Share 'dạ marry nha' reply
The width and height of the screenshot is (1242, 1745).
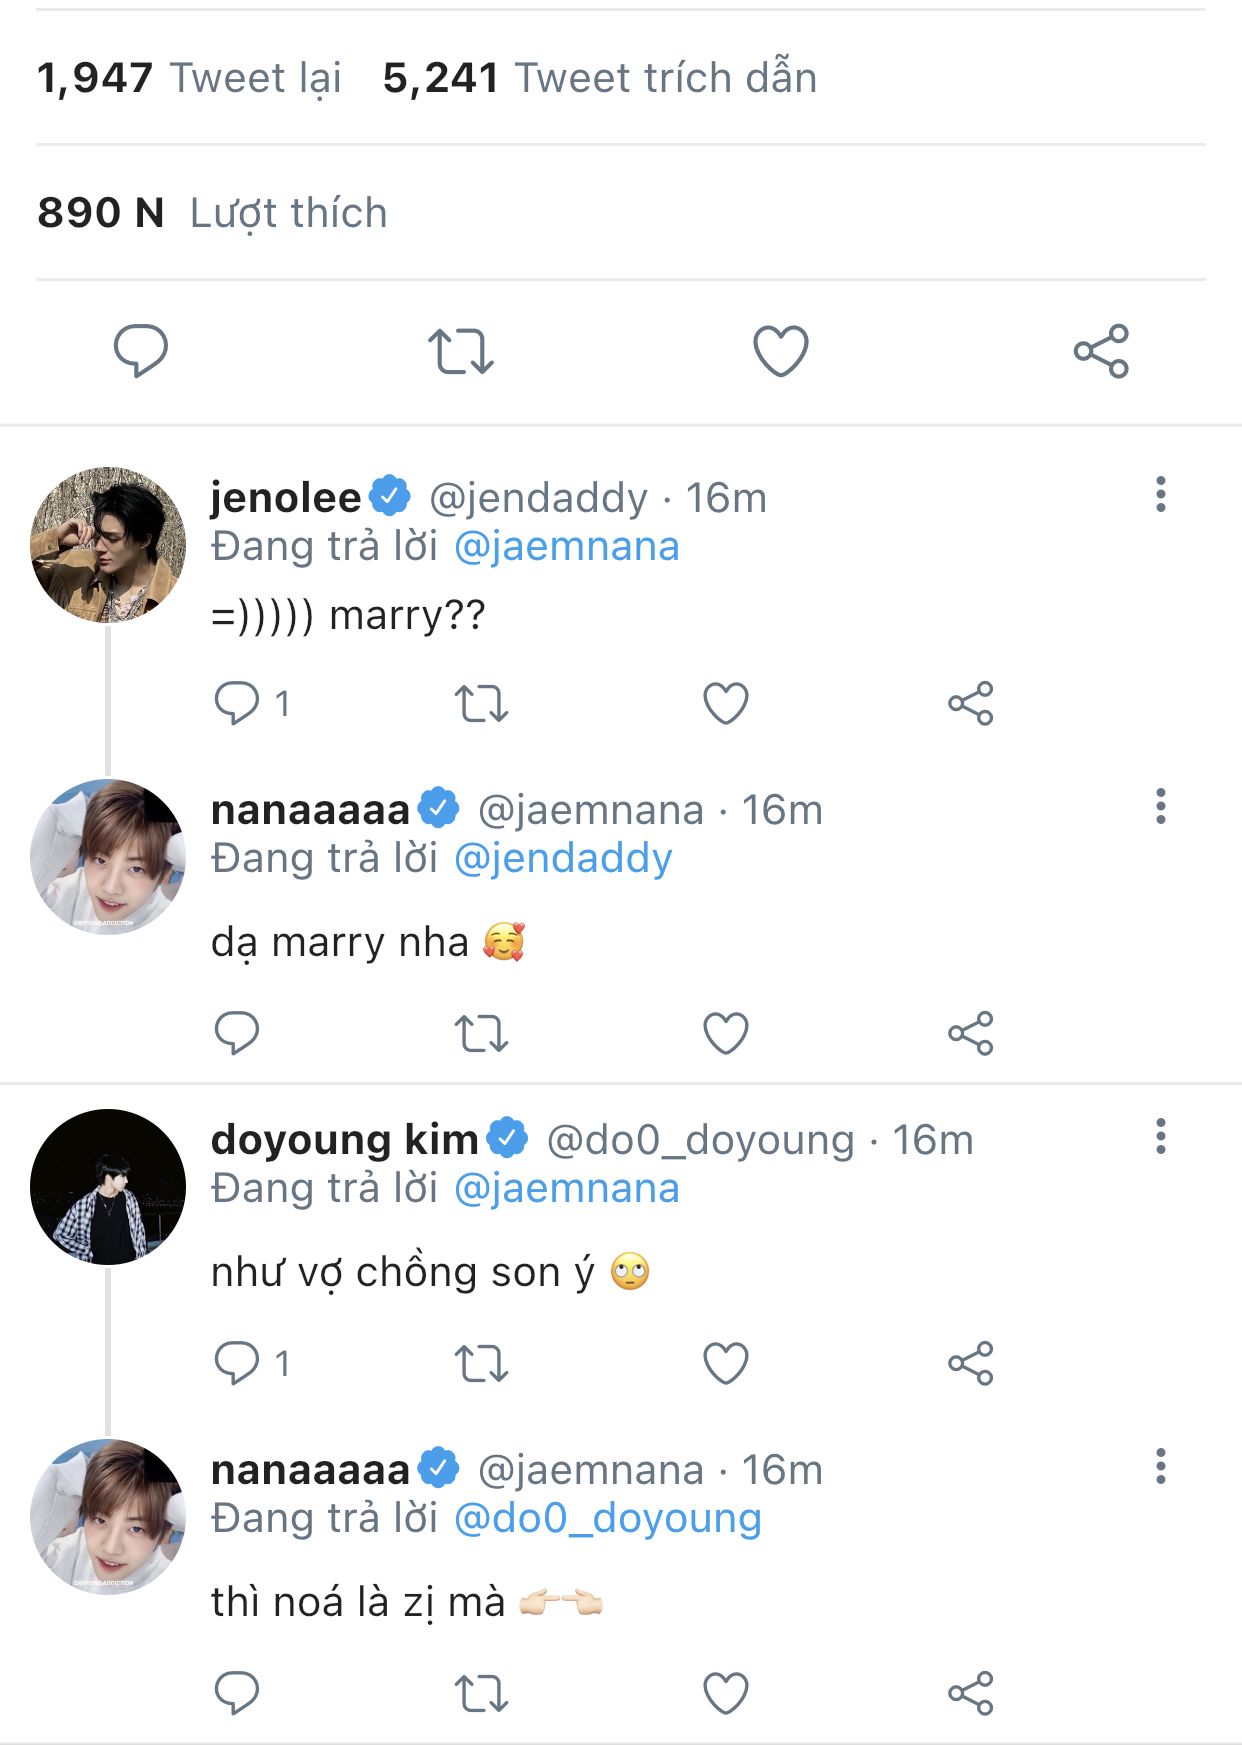pos(970,1033)
